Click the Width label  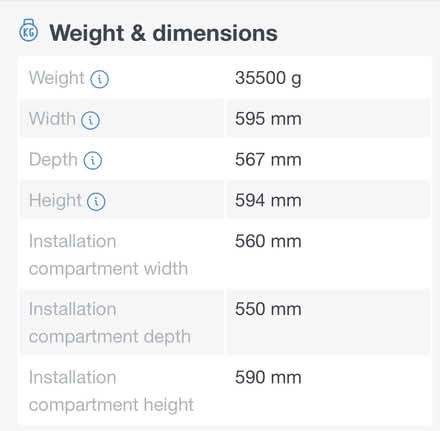(52, 119)
